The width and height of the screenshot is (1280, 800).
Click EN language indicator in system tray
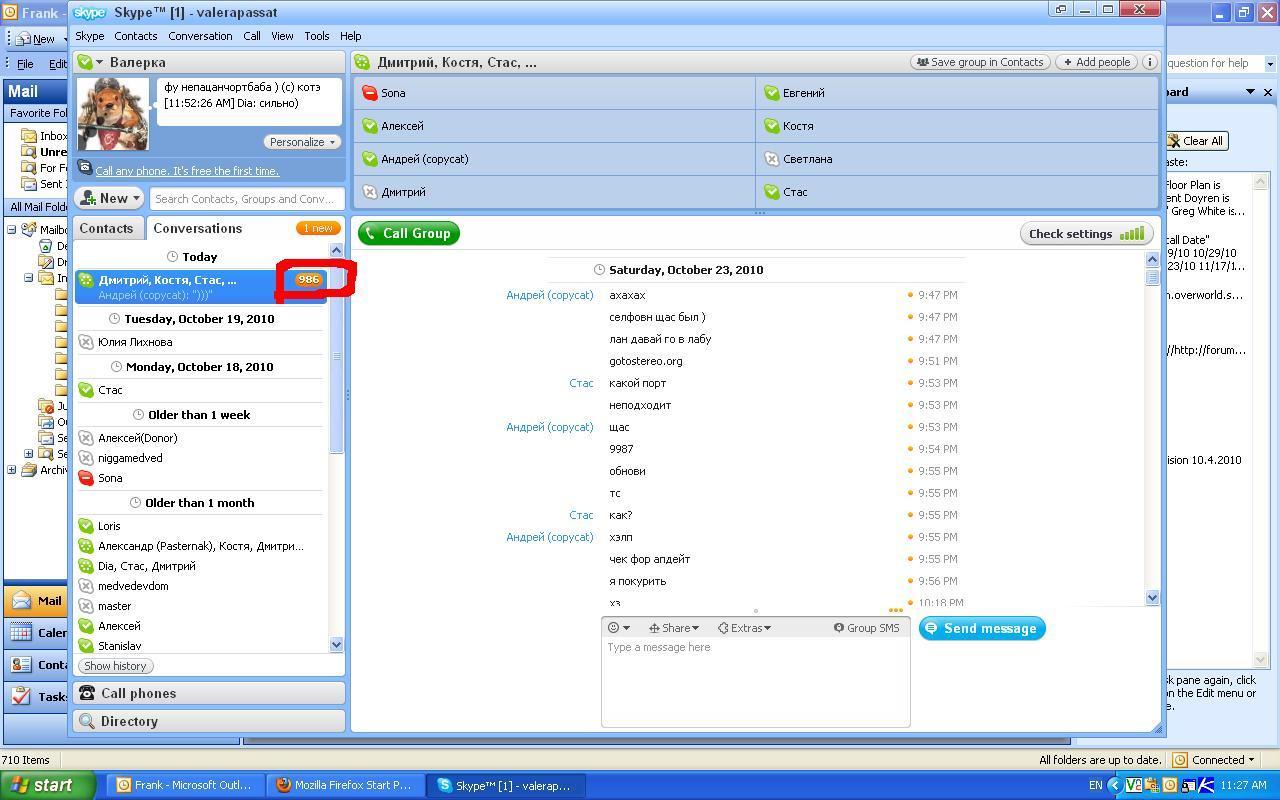tap(1095, 786)
